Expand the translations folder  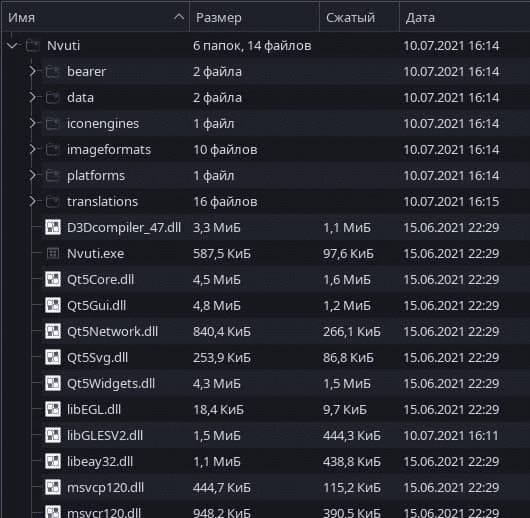[x=32, y=202]
